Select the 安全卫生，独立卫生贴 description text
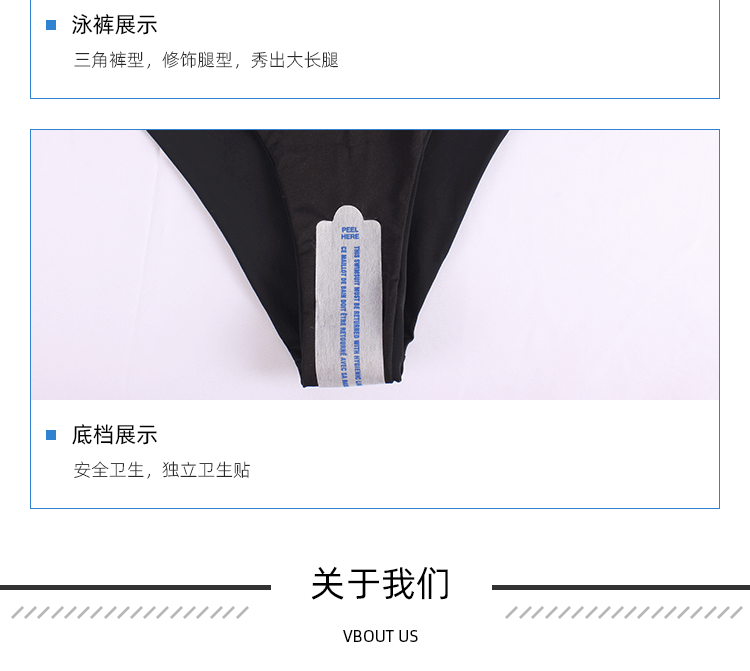Screen dimensions: 750x671 click(162, 470)
